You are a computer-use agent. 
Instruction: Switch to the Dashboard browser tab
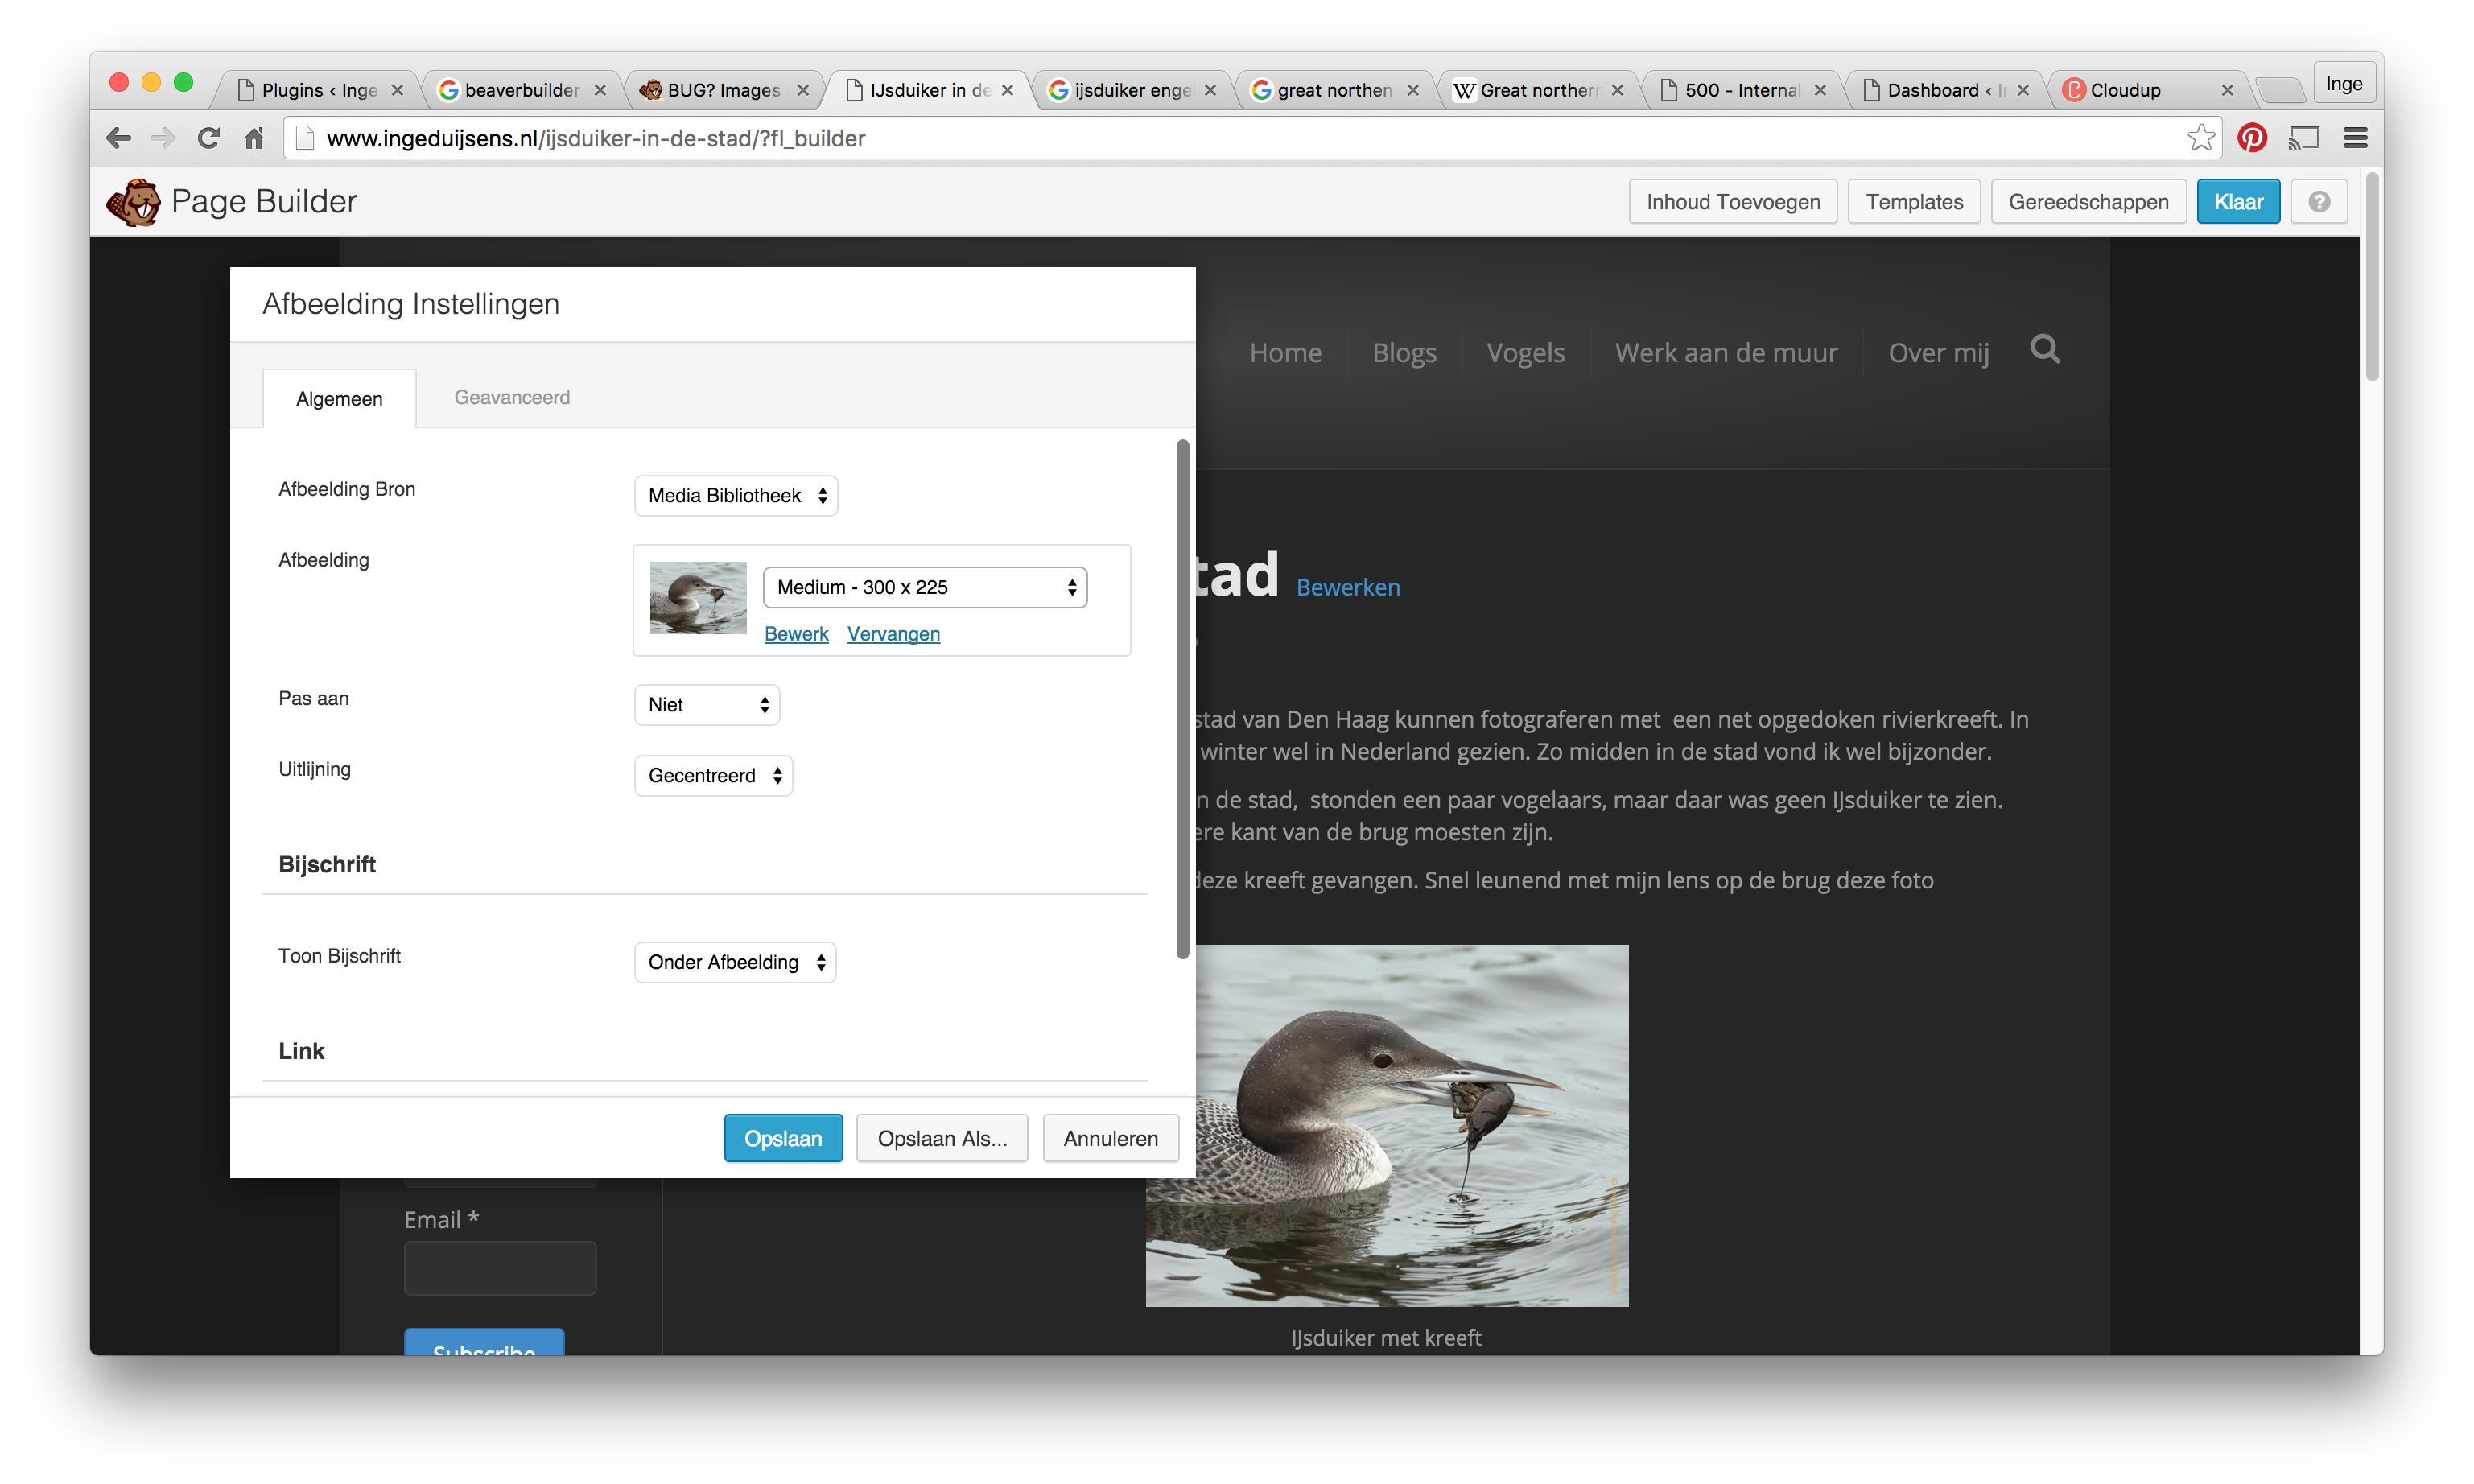(1944, 90)
